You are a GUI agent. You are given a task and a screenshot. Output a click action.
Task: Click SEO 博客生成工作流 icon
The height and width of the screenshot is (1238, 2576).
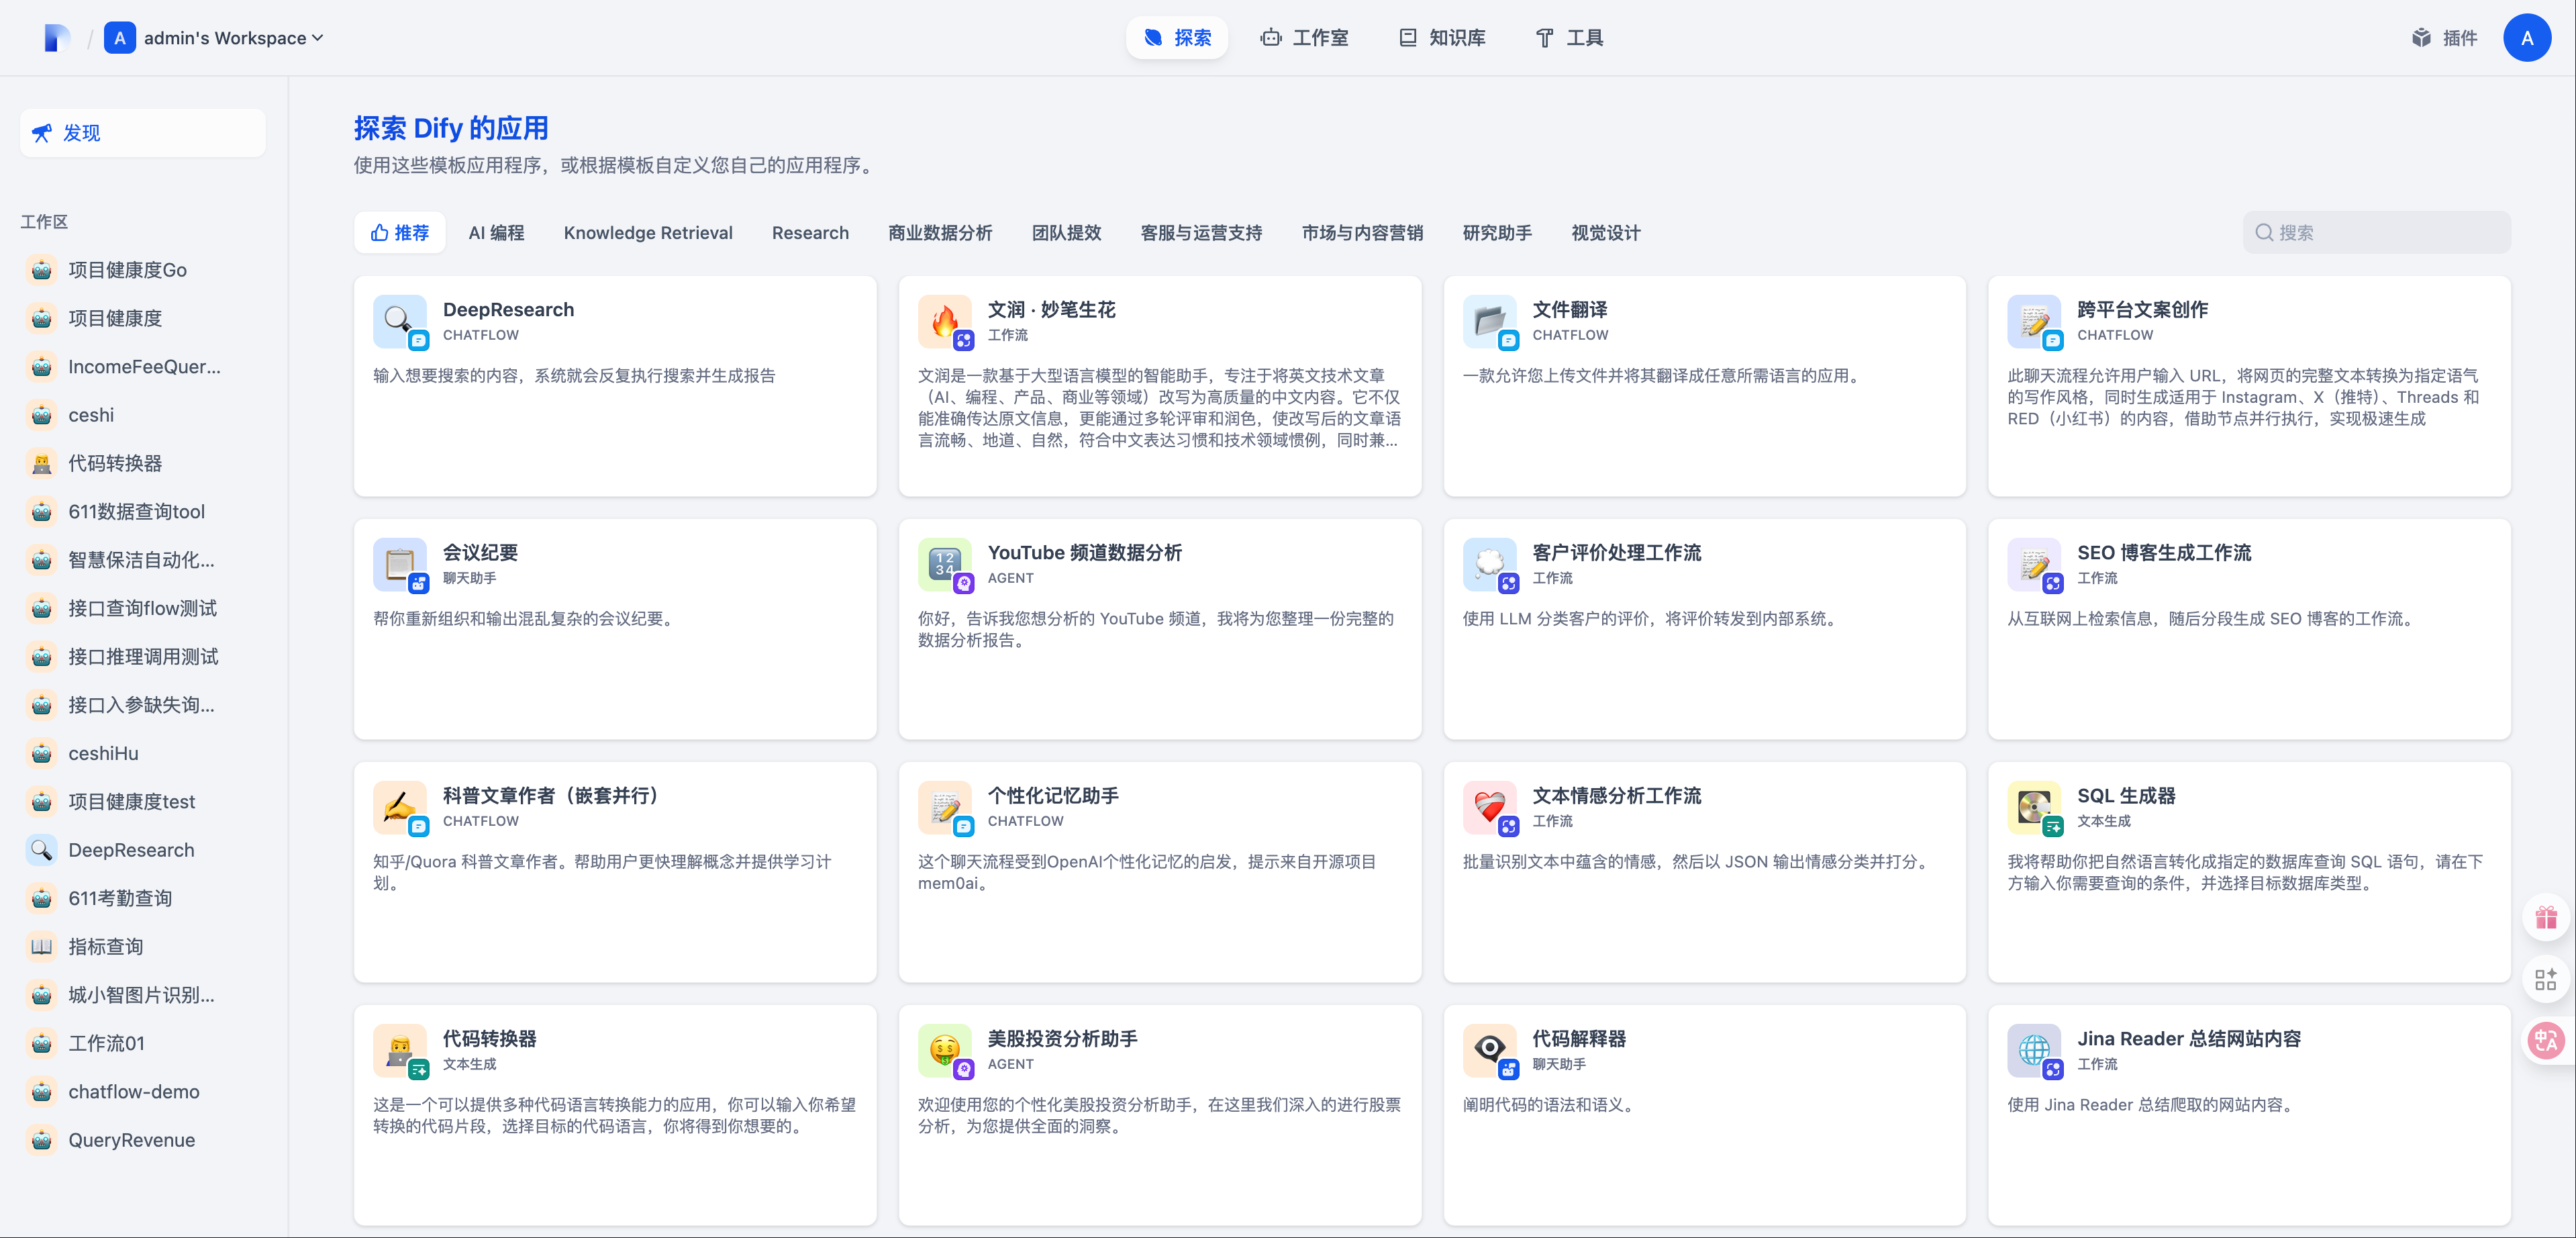(x=2035, y=564)
